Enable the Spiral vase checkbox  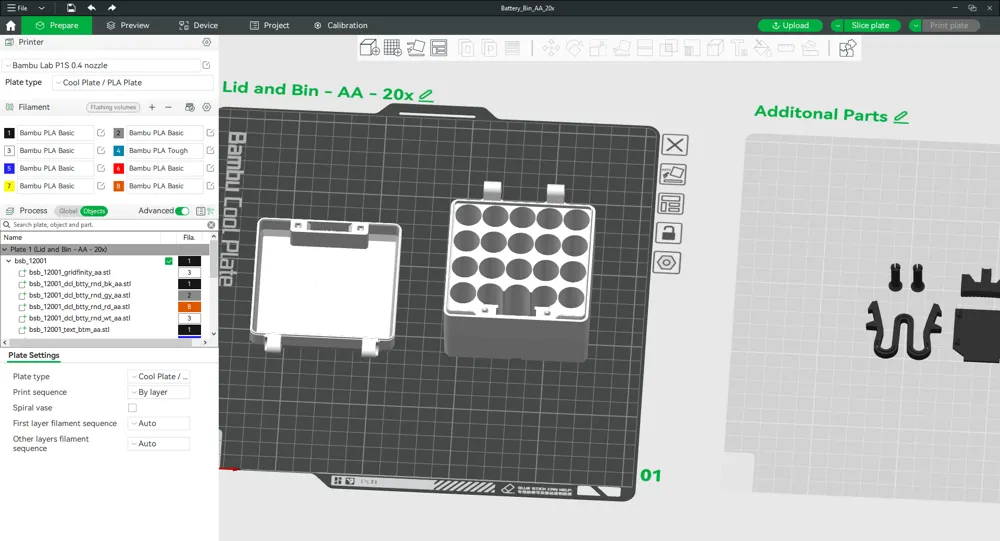(132, 408)
